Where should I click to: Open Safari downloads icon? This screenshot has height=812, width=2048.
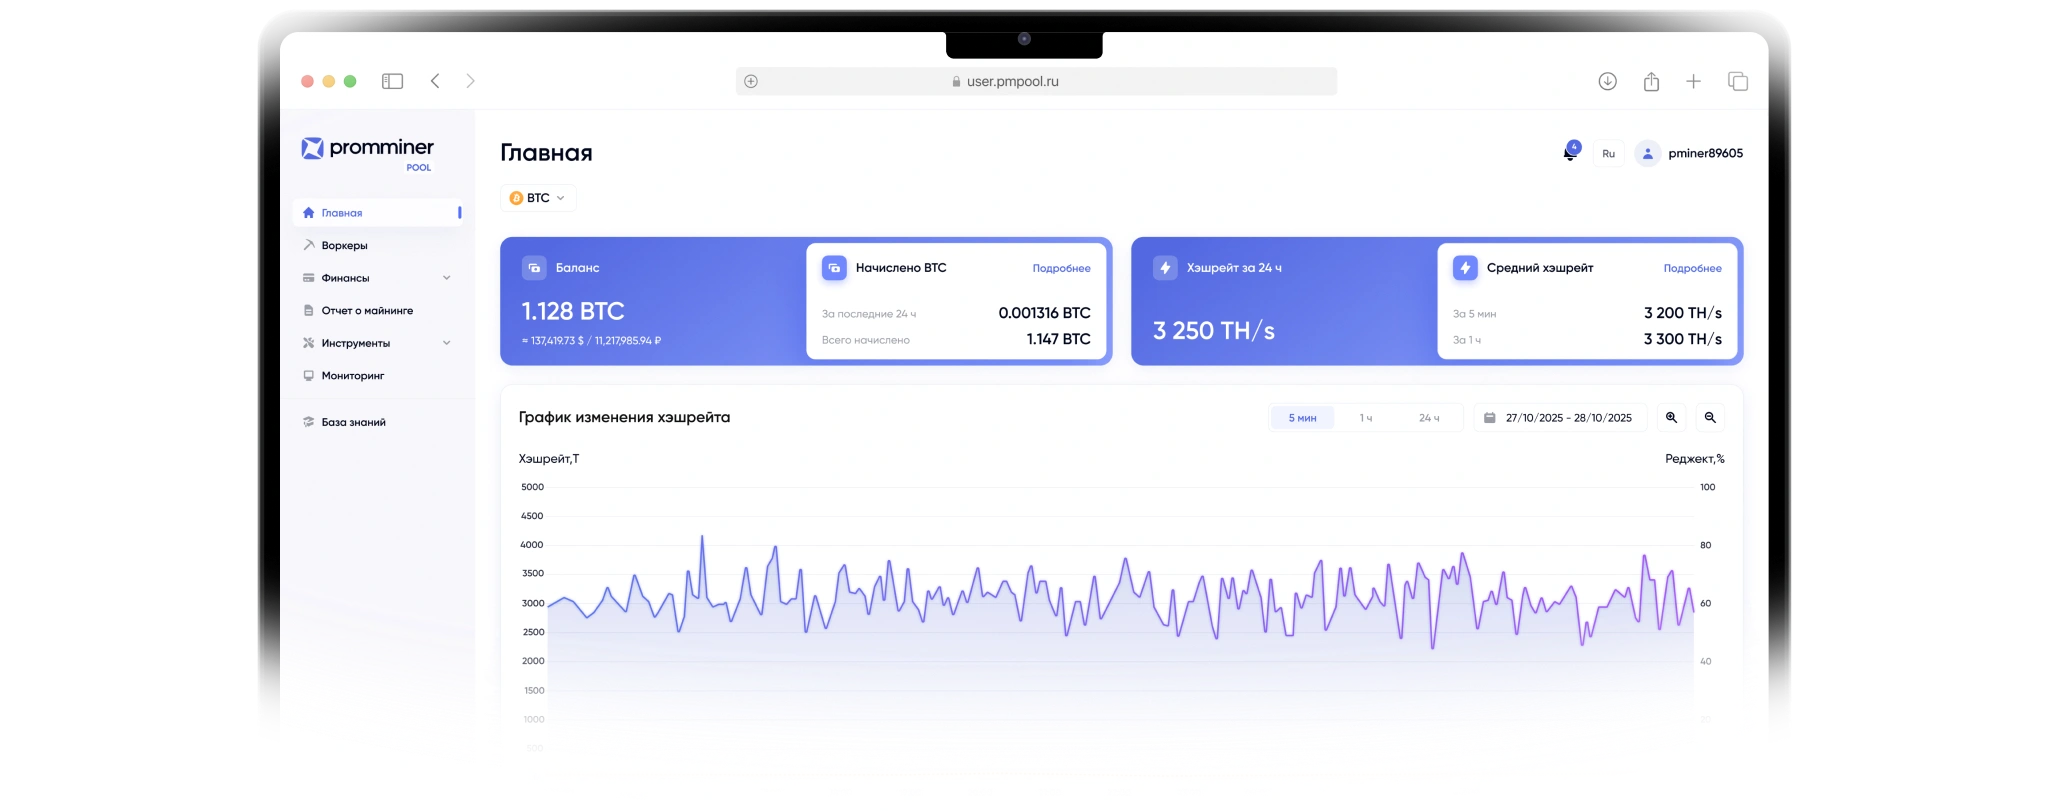pos(1607,82)
